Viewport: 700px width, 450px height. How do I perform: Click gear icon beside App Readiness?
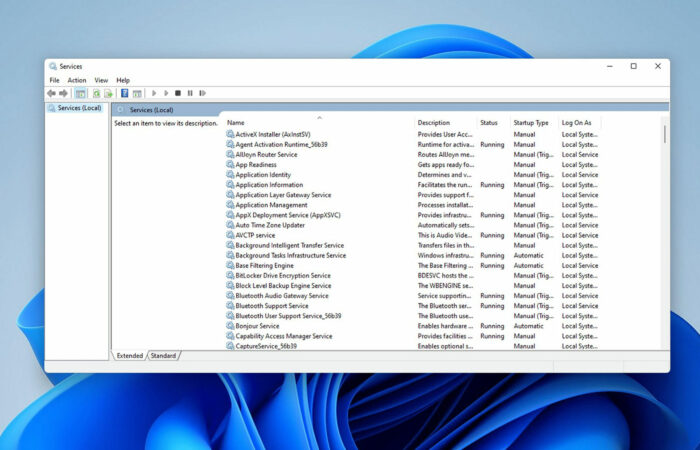[x=230, y=164]
